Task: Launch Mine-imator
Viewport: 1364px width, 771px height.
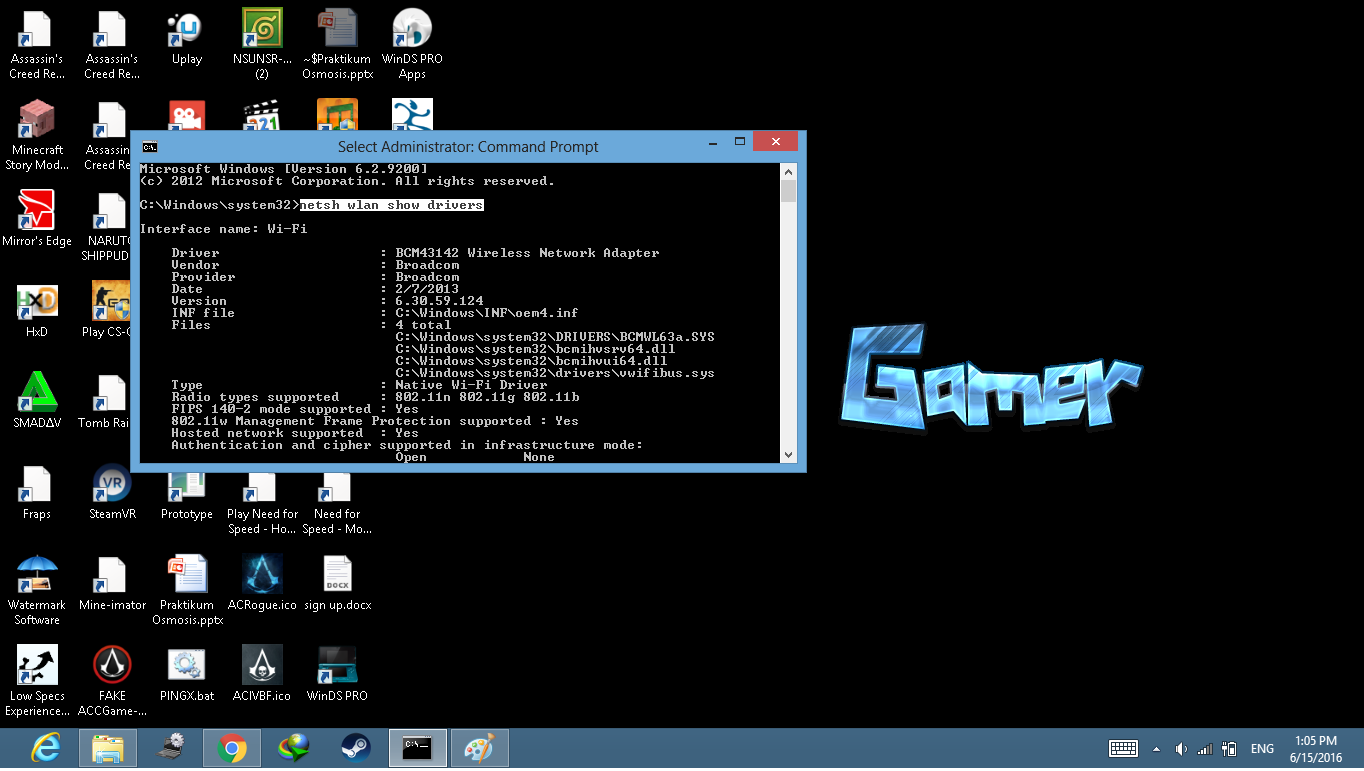Action: [x=111, y=576]
